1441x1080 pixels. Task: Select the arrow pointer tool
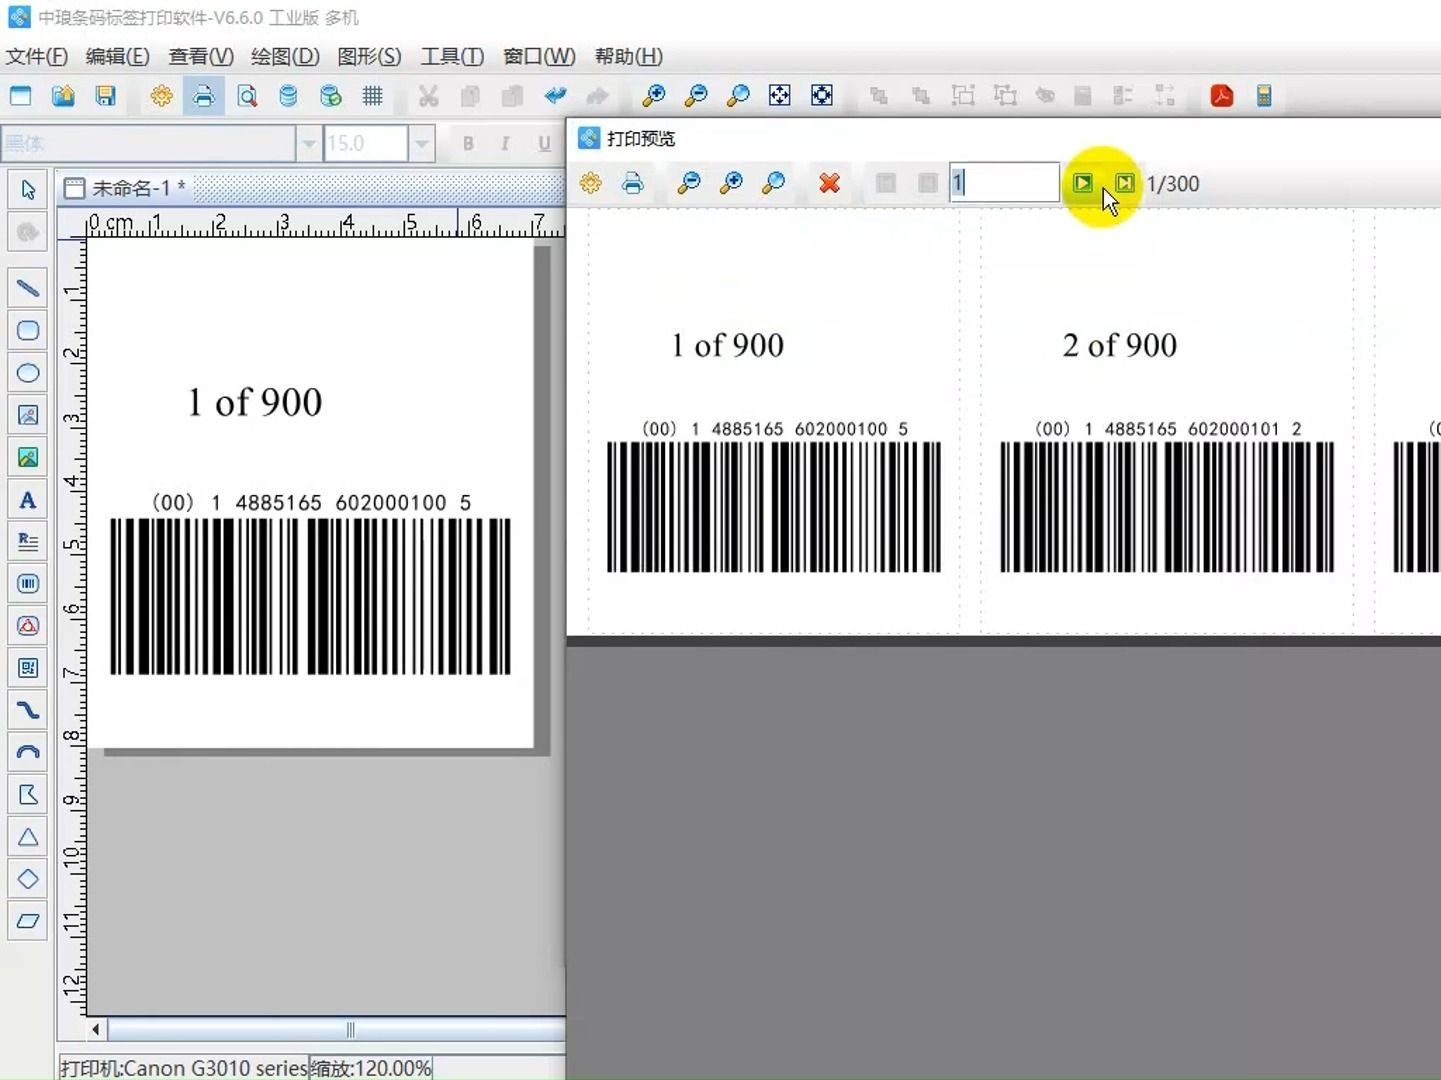click(x=28, y=190)
